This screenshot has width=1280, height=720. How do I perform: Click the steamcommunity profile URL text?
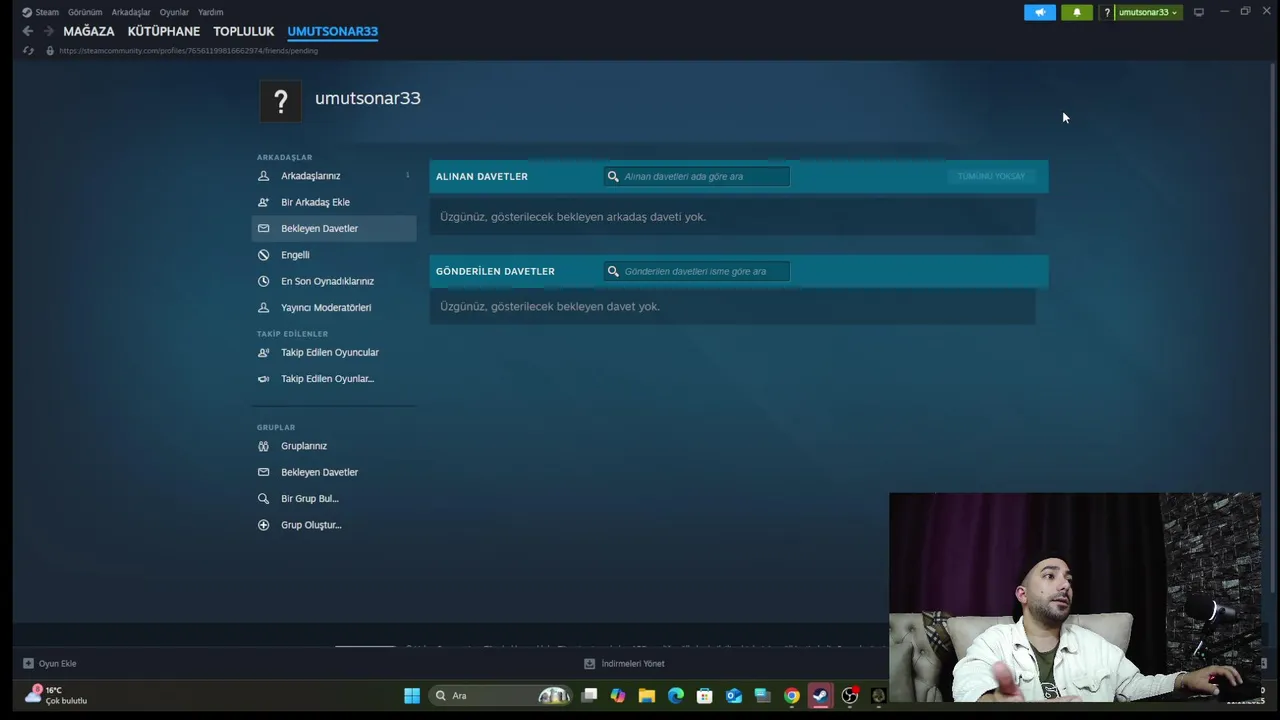188,50
